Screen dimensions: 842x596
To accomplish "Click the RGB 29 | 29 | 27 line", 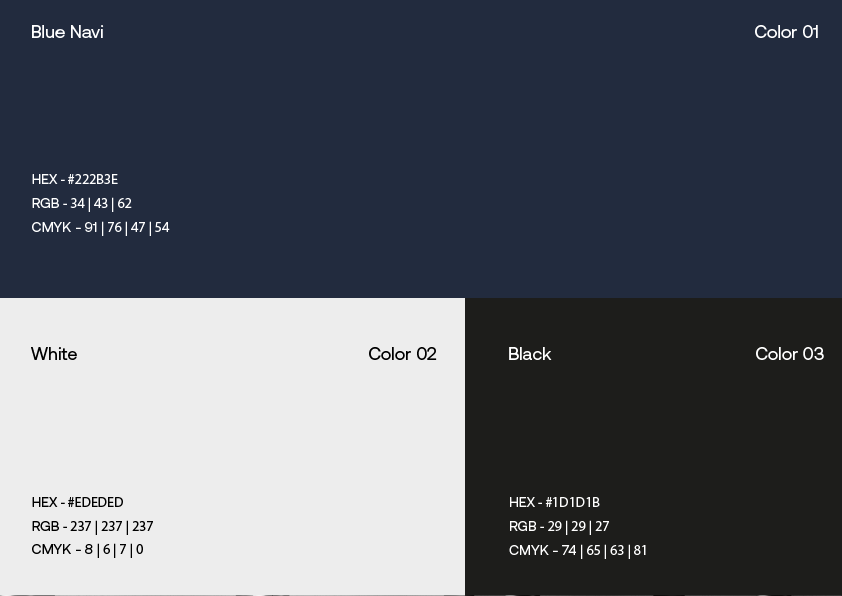I will pos(559,527).
